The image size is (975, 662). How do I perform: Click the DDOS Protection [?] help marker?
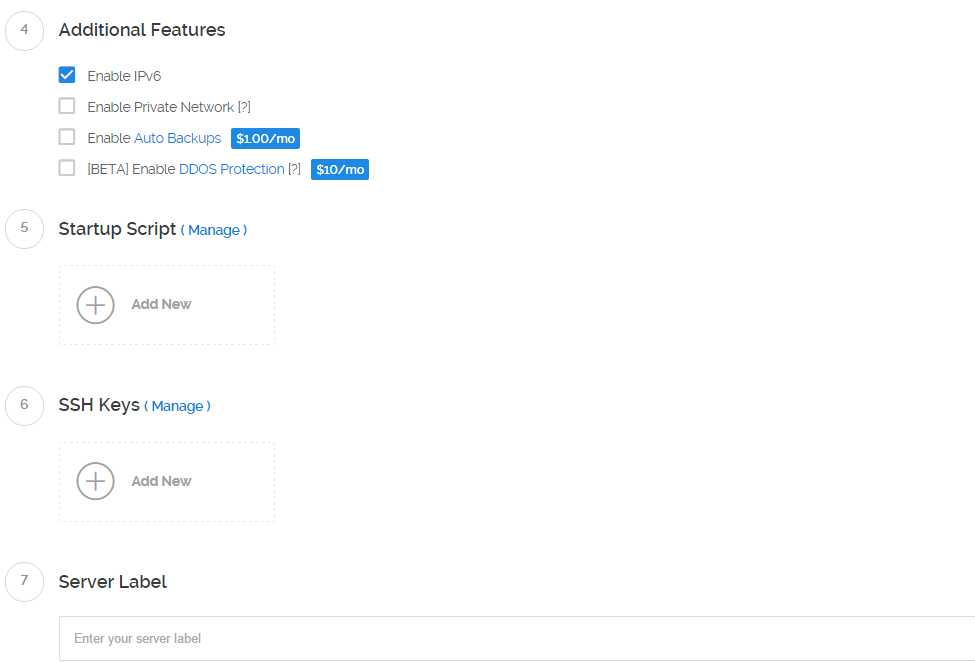pyautogui.click(x=294, y=169)
